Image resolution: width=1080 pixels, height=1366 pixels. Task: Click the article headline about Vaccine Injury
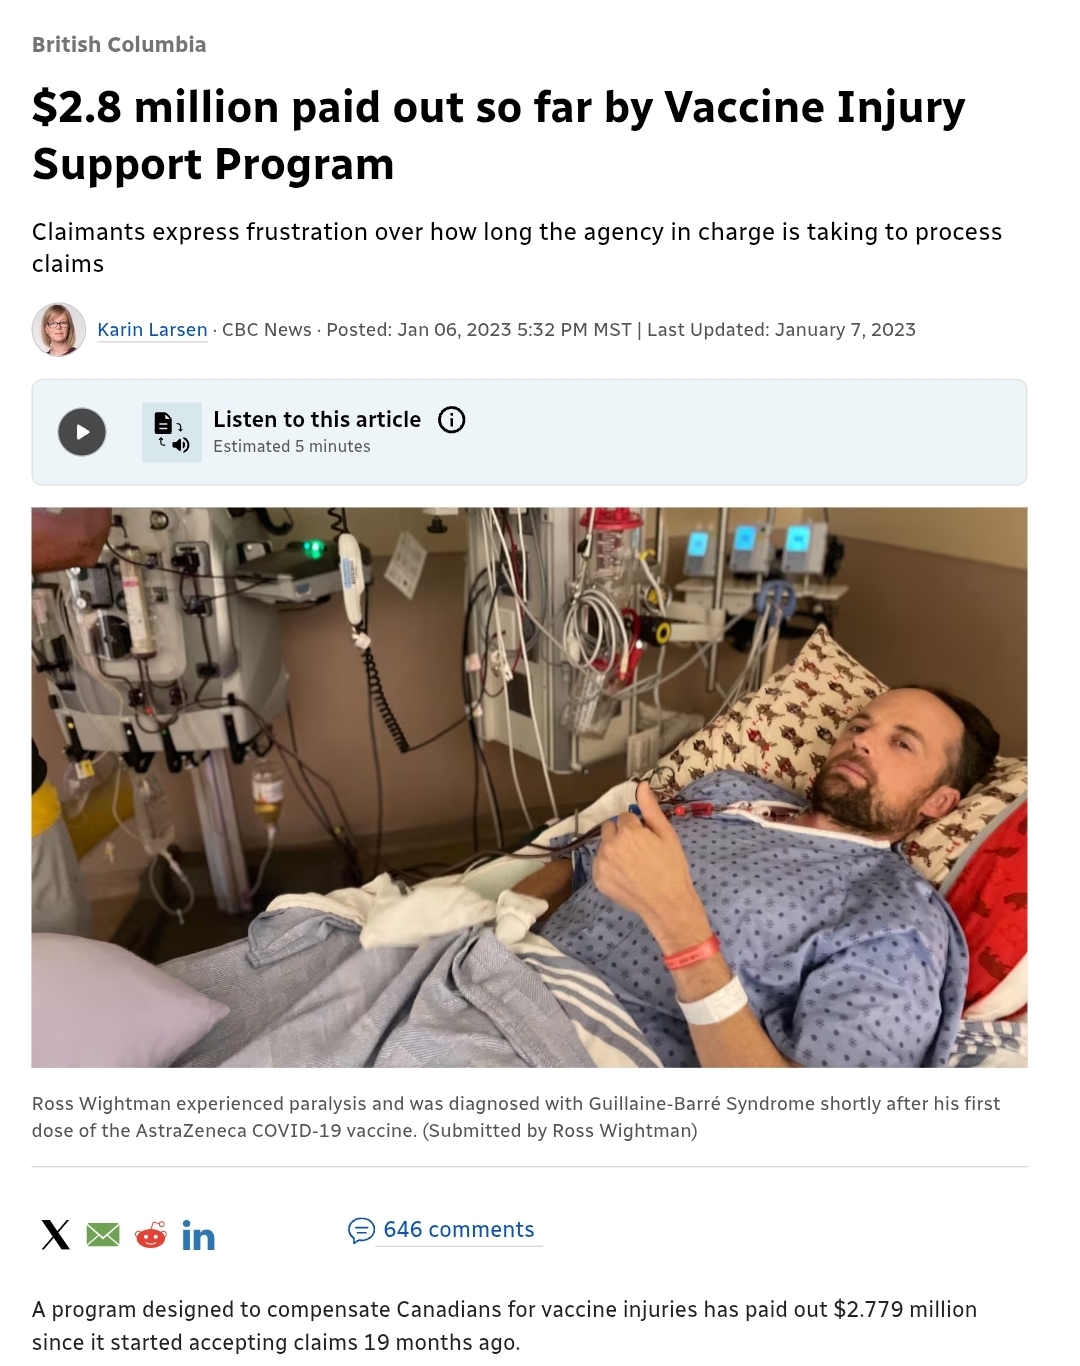(499, 135)
